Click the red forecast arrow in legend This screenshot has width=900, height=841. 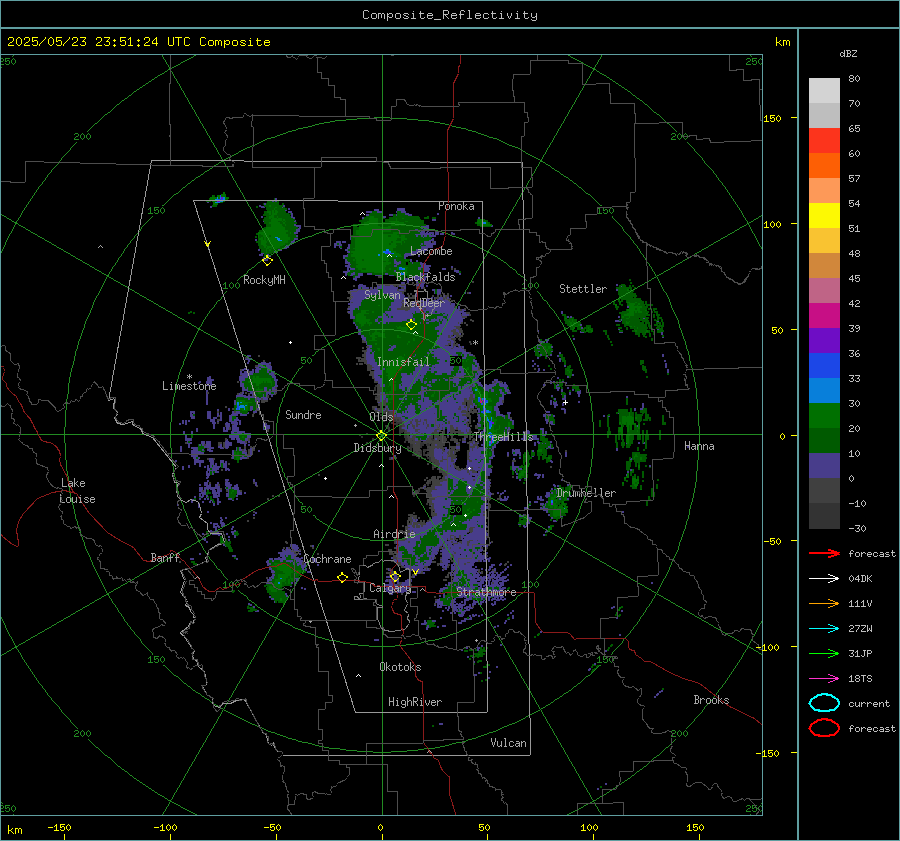pos(824,553)
